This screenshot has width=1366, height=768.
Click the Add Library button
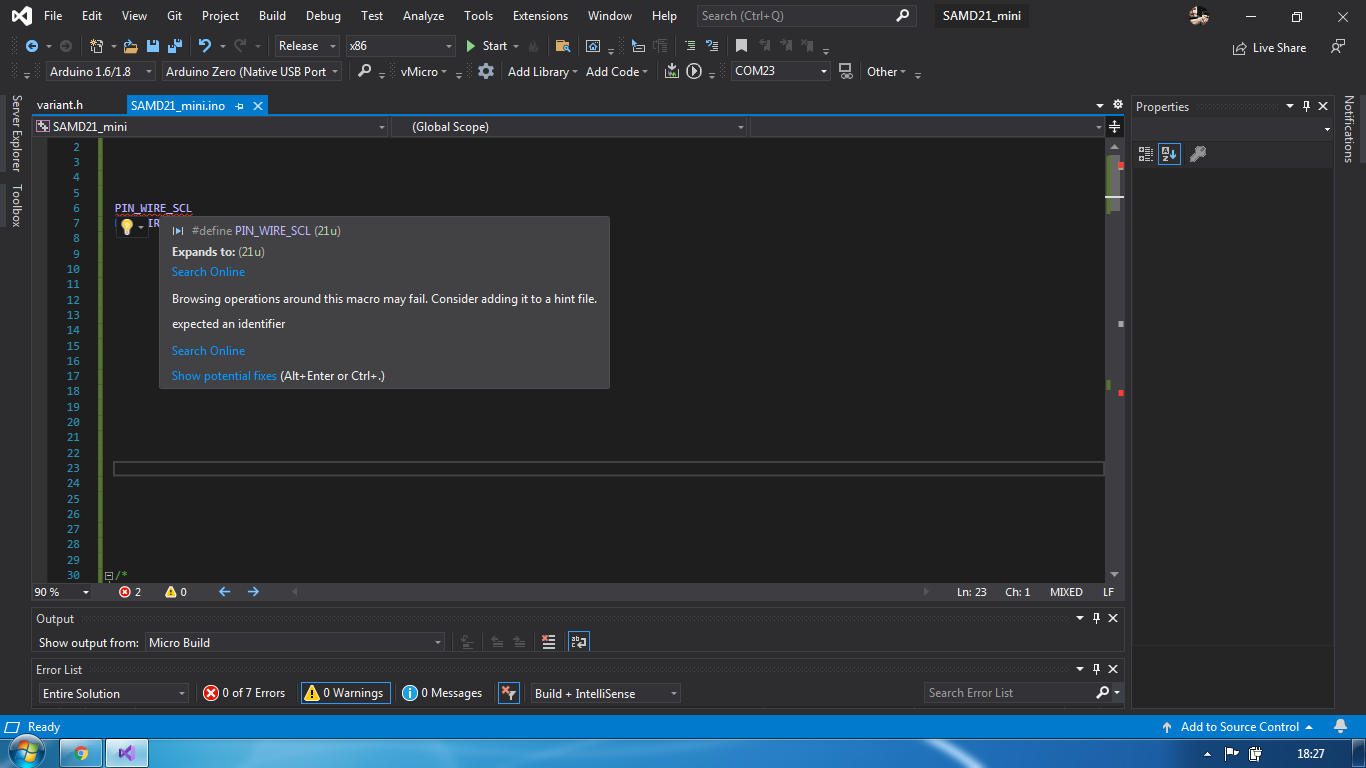543,71
